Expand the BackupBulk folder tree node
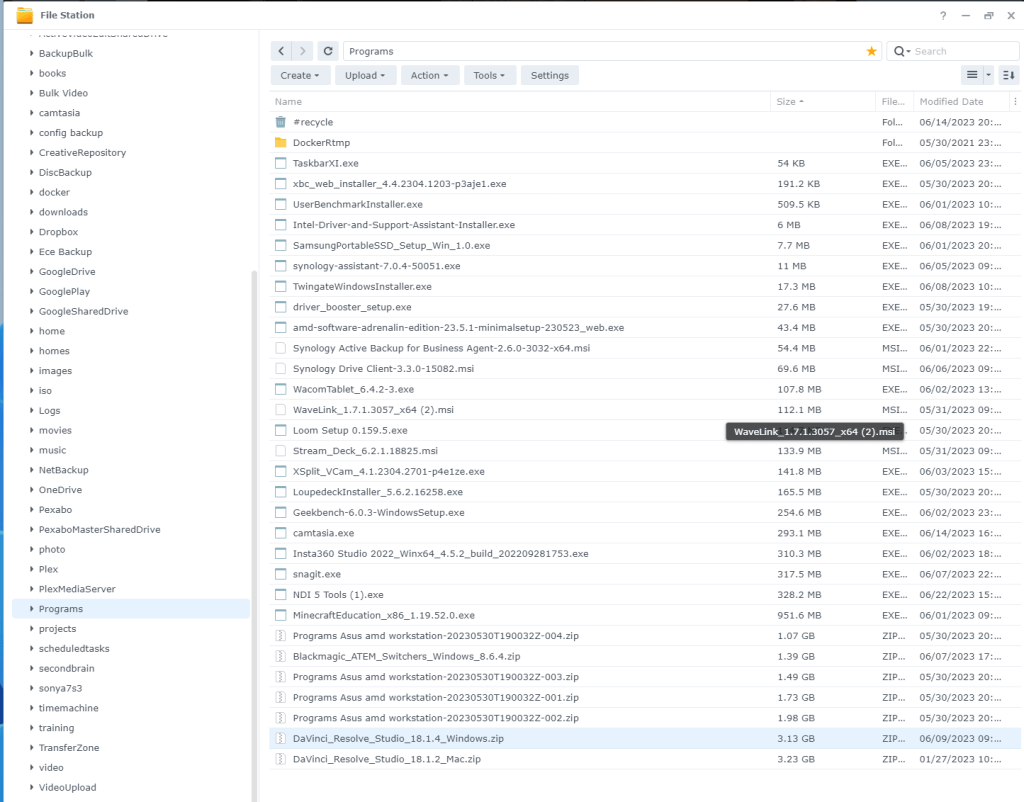Viewport: 1024px width, 802px height. pos(31,54)
